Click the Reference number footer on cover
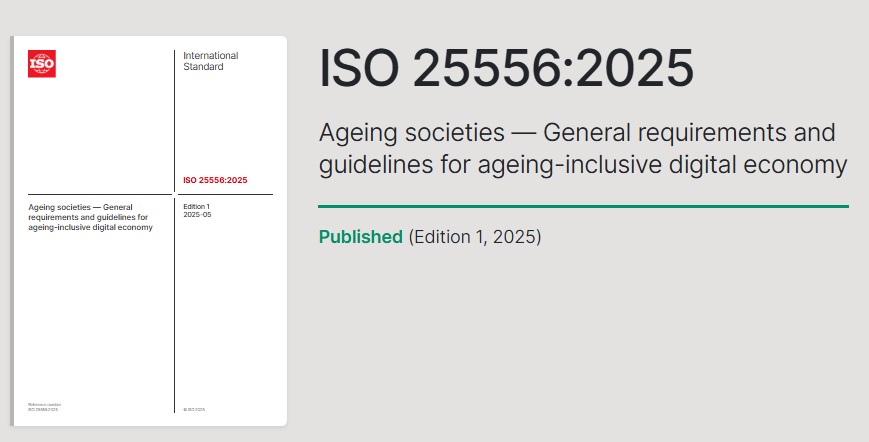 coord(44,407)
